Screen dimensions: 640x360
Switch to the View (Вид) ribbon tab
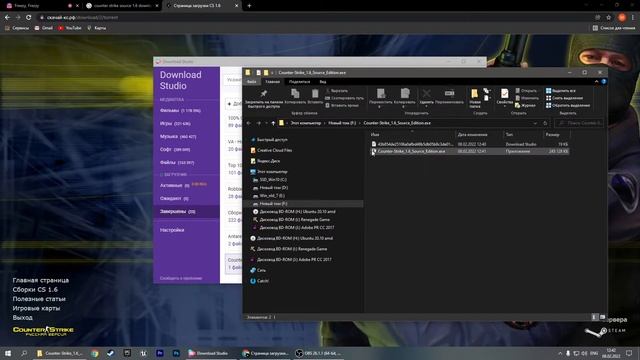coord(323,82)
